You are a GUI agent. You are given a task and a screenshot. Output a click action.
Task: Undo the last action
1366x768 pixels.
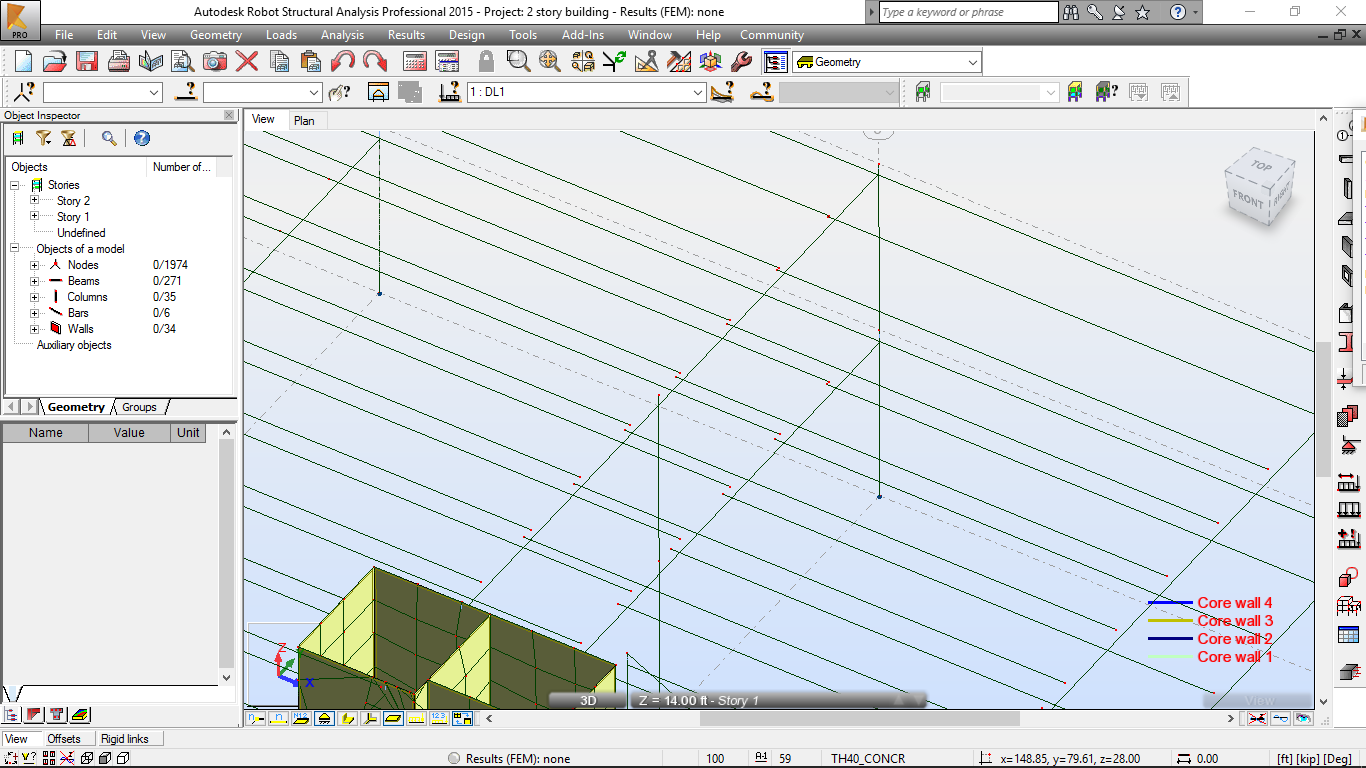click(343, 61)
